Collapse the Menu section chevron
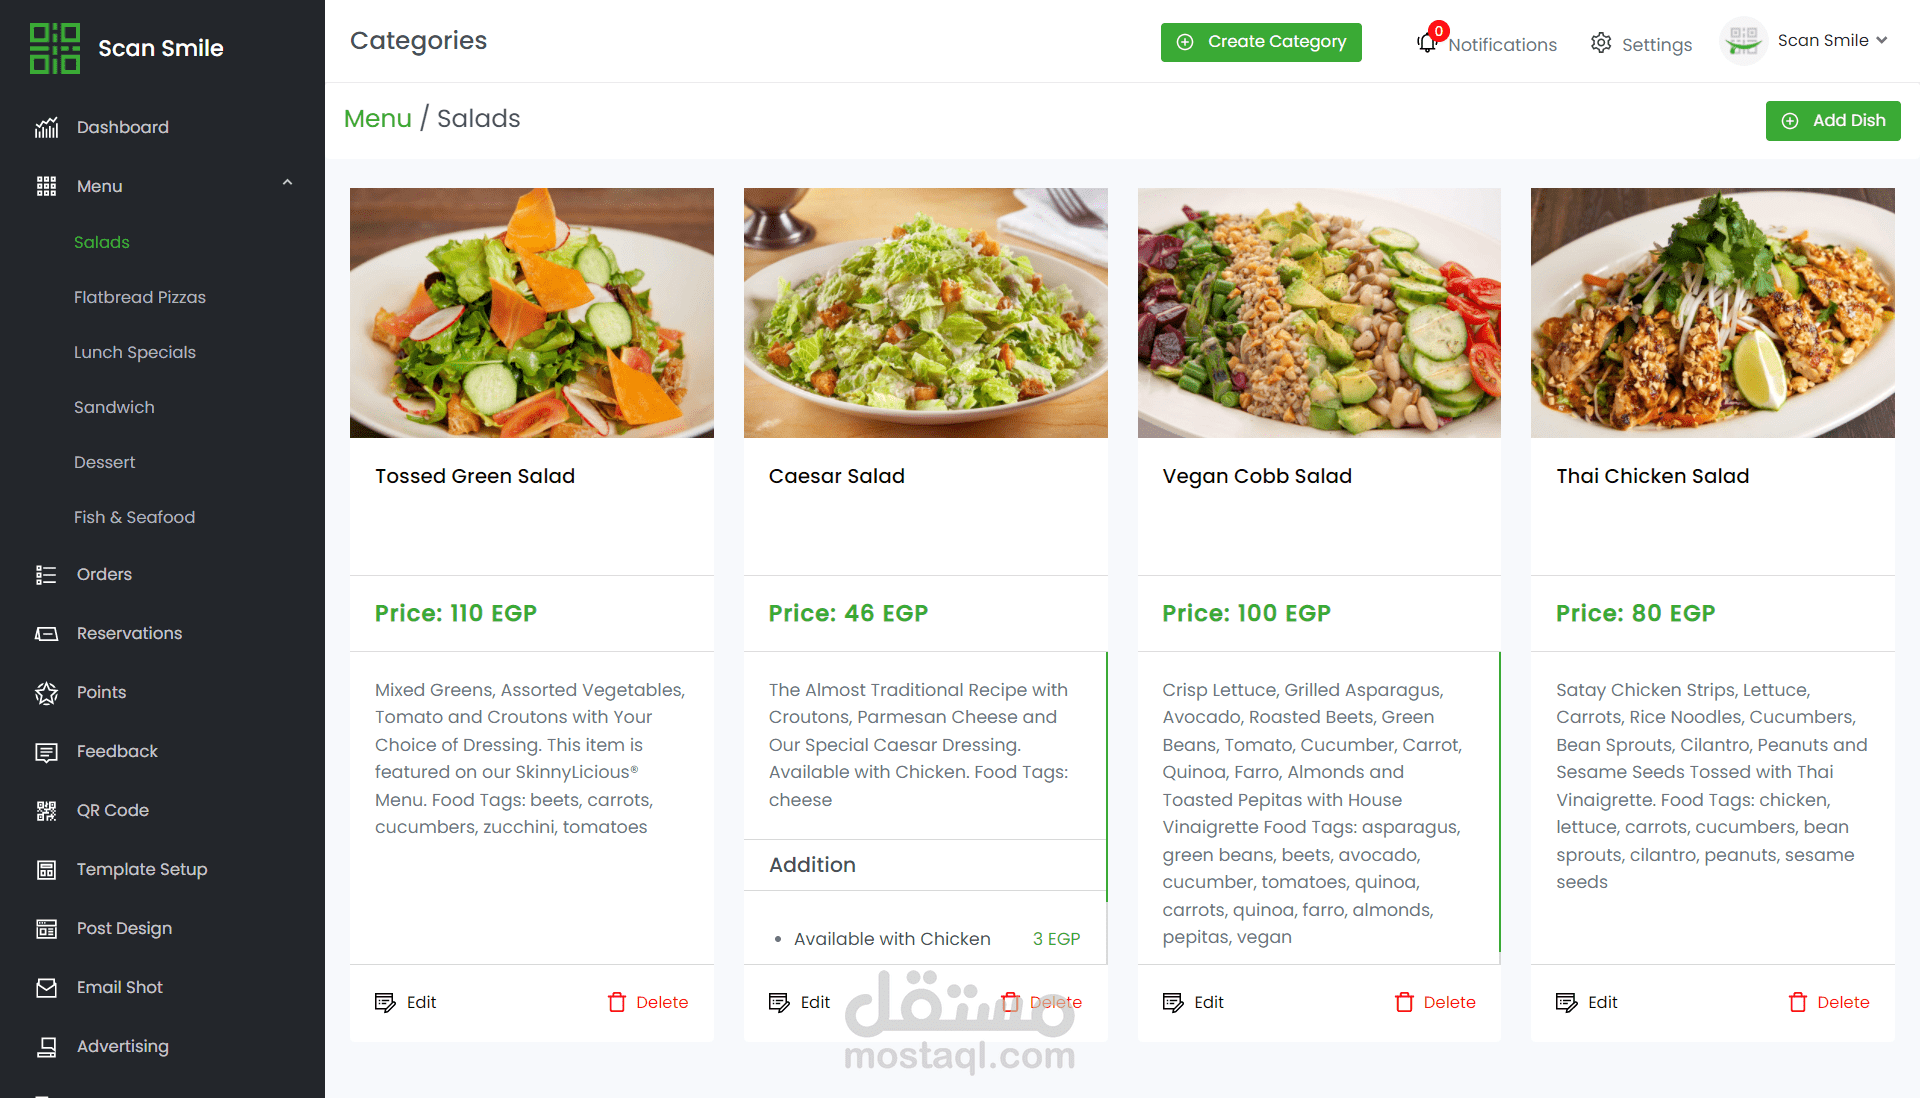Image resolution: width=1920 pixels, height=1098 pixels. pos(287,183)
